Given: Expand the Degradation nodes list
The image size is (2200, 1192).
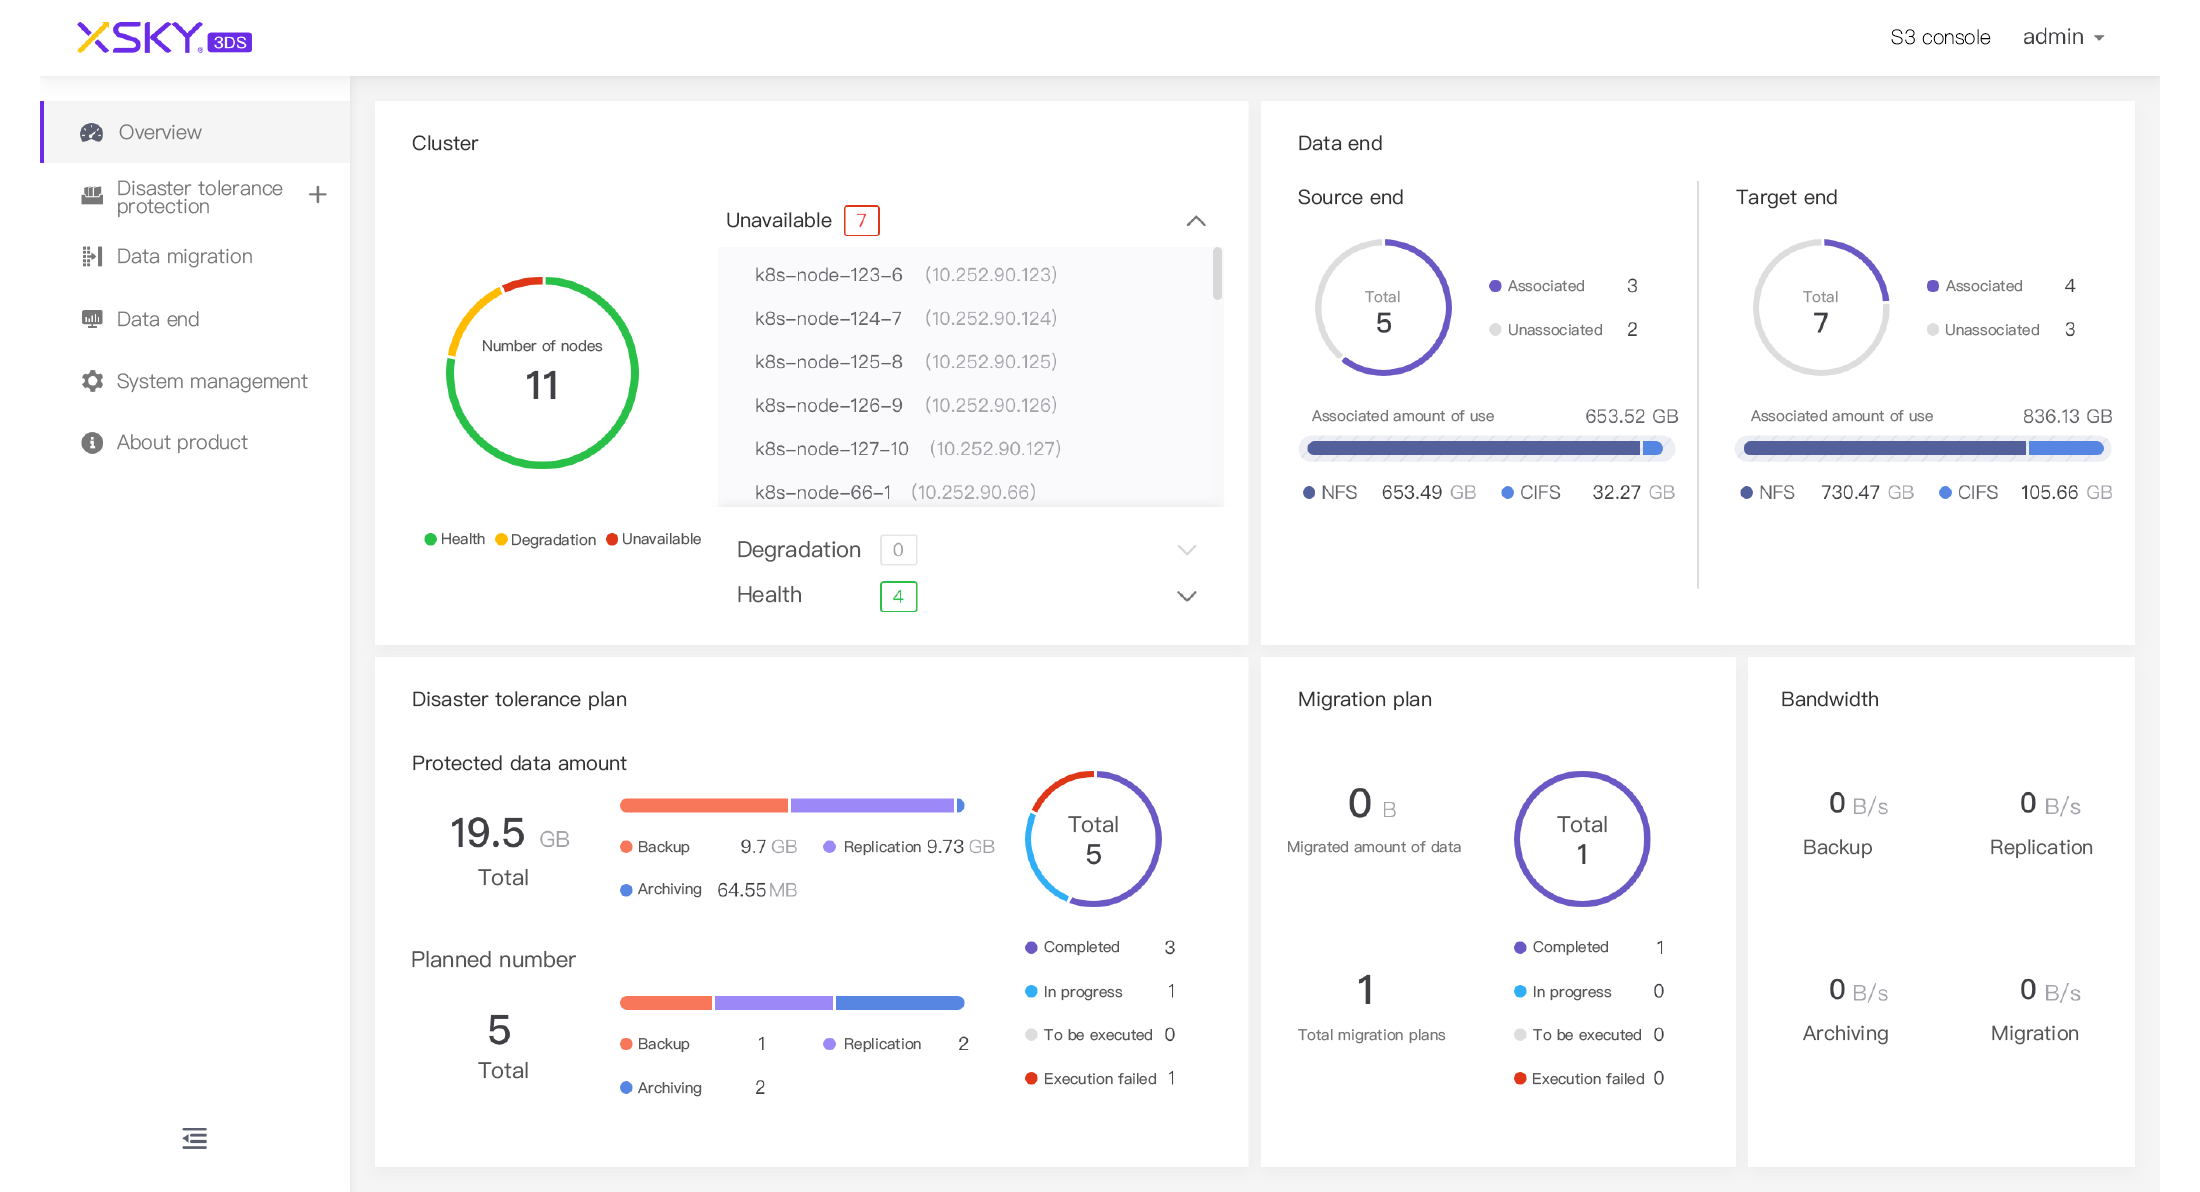Looking at the screenshot, I should click(x=1186, y=550).
